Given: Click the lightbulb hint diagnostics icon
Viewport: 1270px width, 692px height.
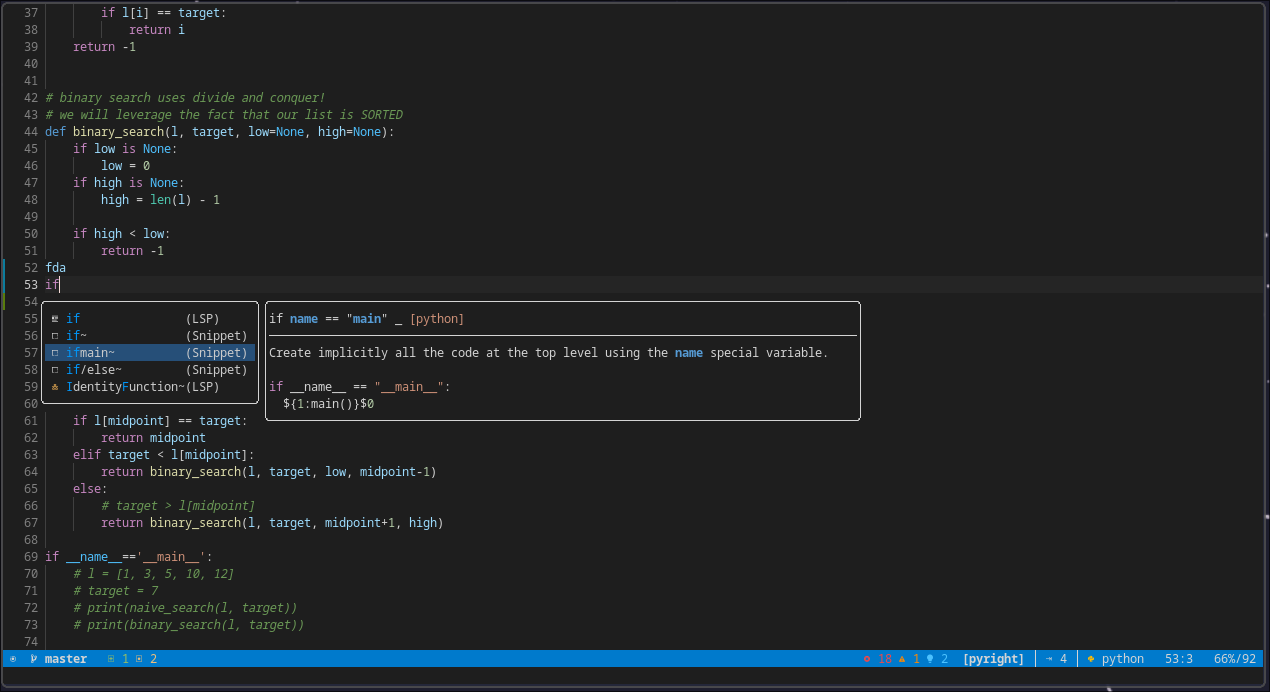Looking at the screenshot, I should [x=930, y=659].
